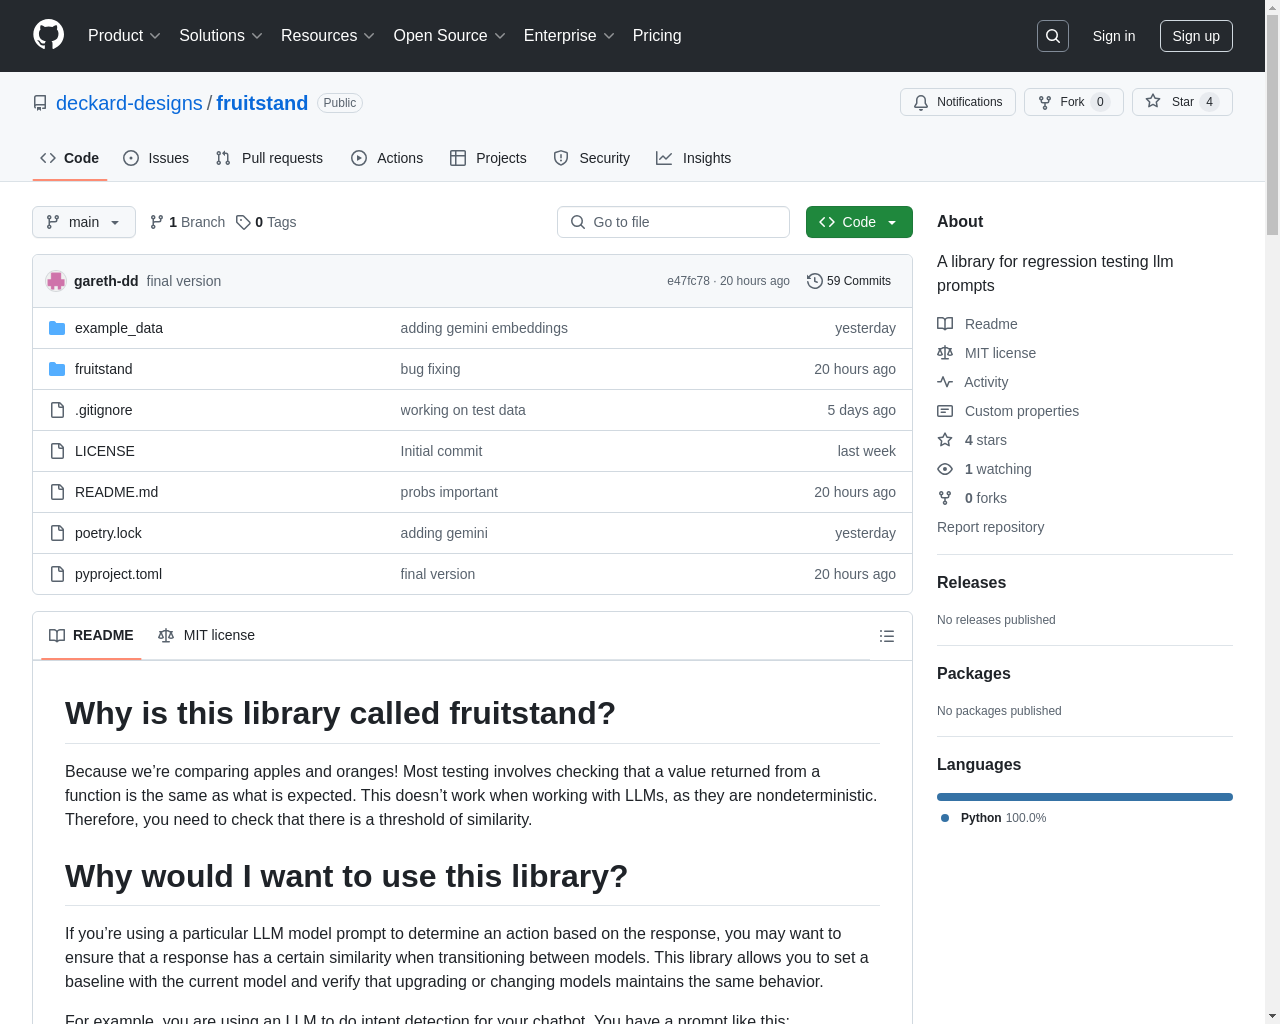This screenshot has width=1280, height=1024.
Task: Select the Code repository tab
Action: click(x=70, y=158)
